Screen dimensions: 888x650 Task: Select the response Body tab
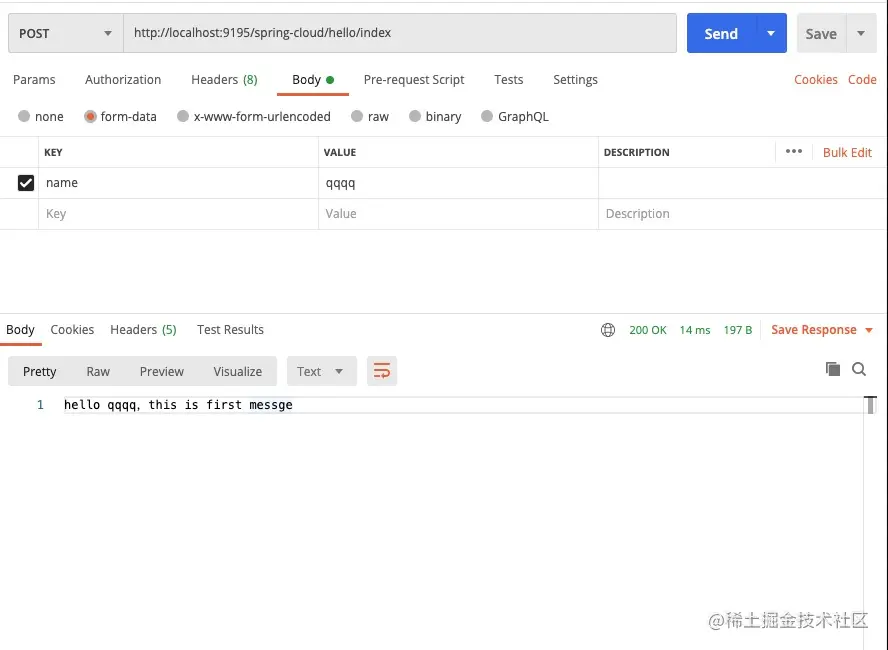(x=20, y=330)
